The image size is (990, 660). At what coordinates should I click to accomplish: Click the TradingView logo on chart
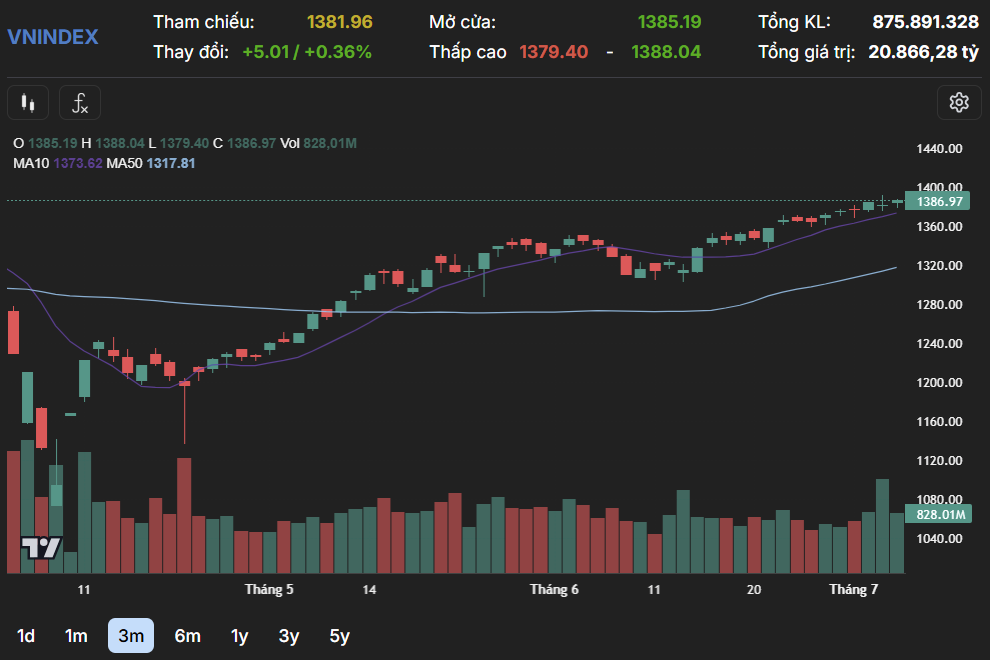[x=42, y=547]
